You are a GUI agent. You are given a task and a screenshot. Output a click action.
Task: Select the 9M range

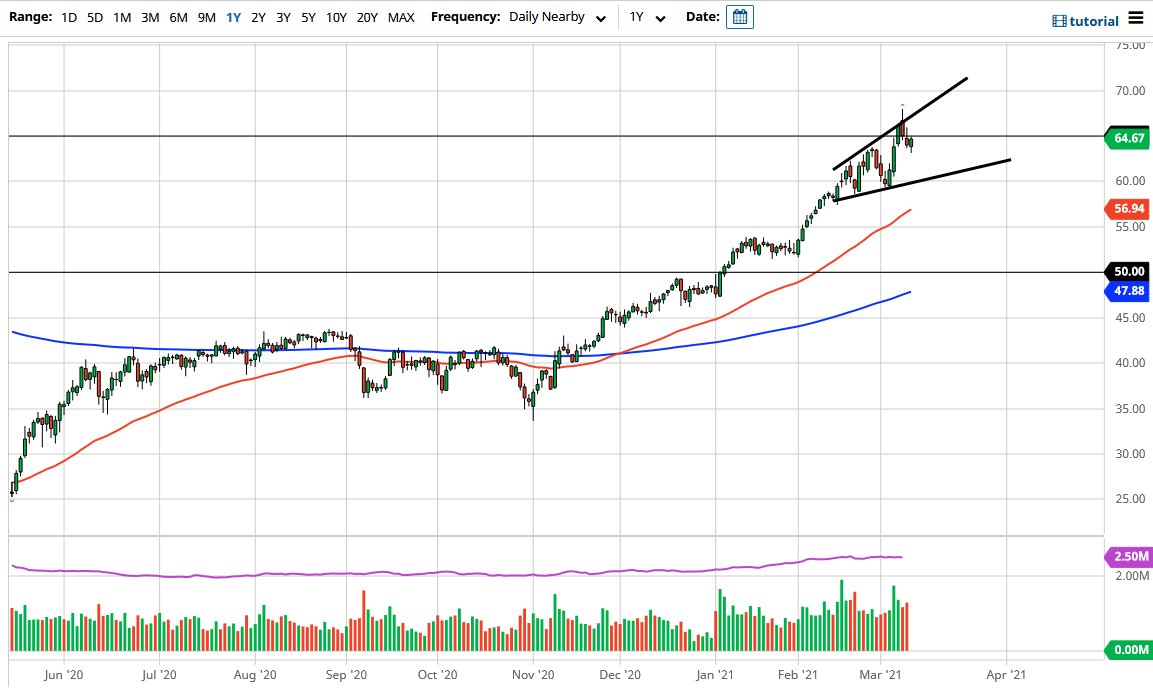[x=205, y=17]
